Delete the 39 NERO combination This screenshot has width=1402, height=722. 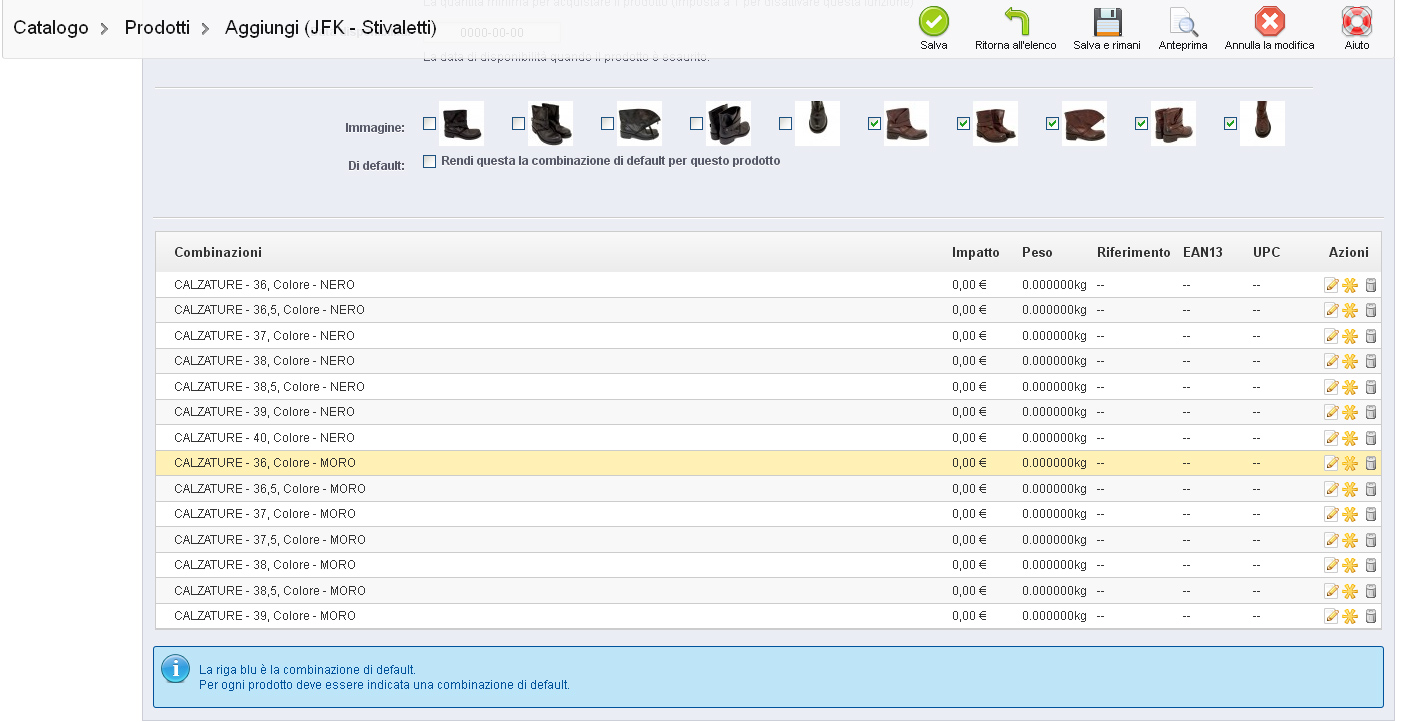(x=1371, y=412)
